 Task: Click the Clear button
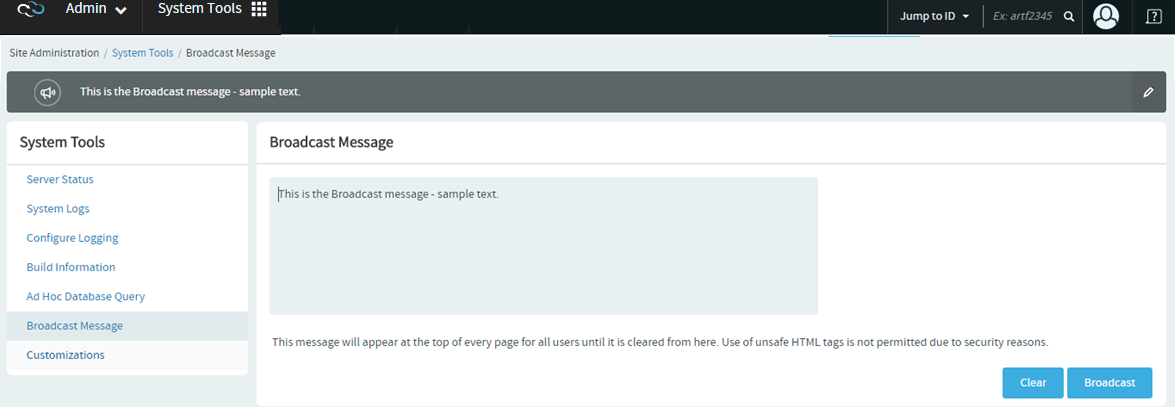coord(1033,382)
